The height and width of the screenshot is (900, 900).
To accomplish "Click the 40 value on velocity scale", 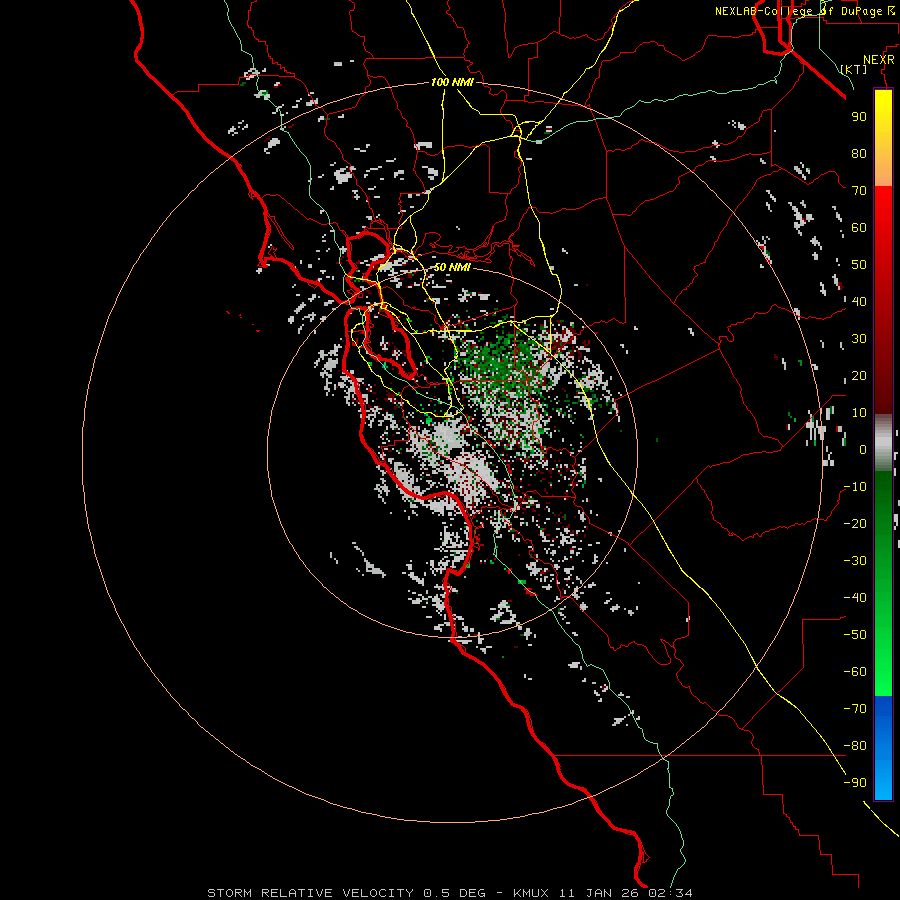I will 859,301.
